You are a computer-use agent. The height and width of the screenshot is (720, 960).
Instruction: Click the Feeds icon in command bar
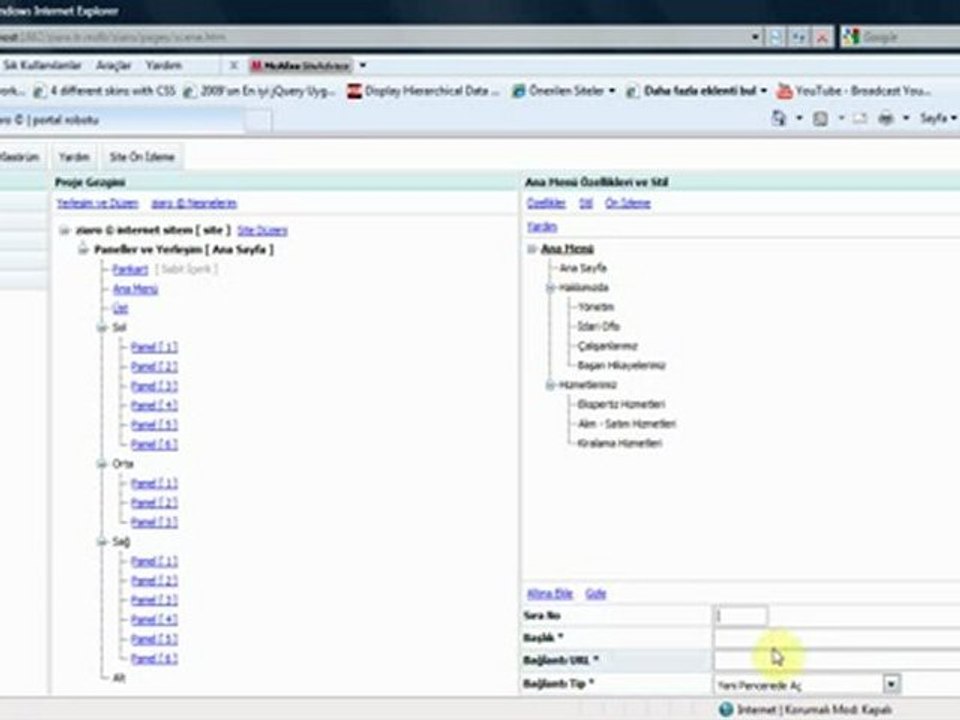click(820, 118)
